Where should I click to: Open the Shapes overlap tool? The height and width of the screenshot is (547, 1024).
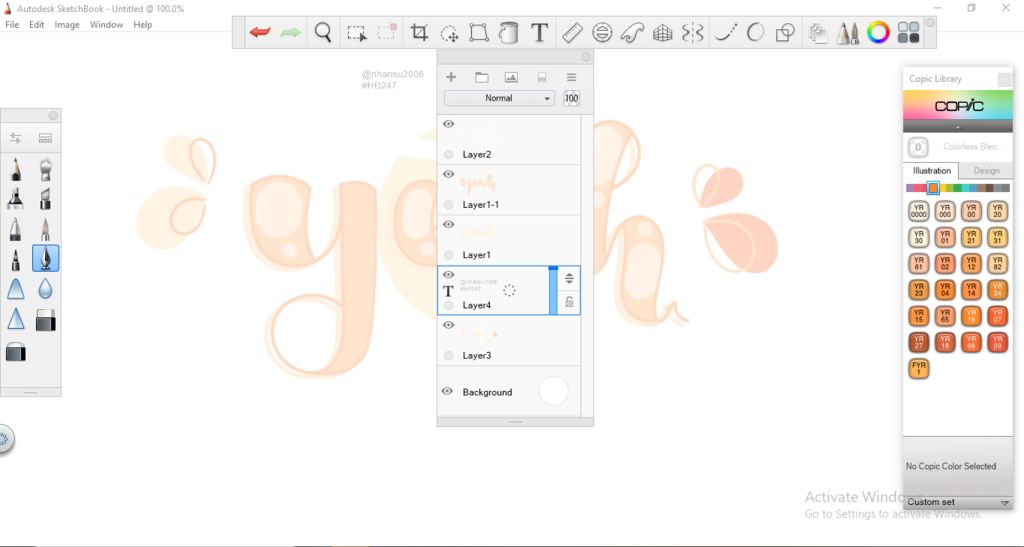coord(785,32)
